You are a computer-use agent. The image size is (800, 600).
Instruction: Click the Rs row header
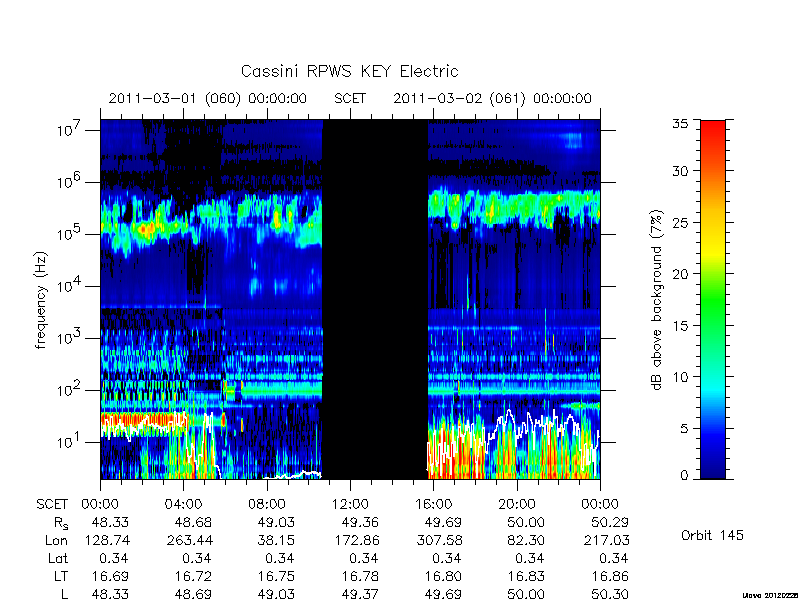tap(61, 523)
